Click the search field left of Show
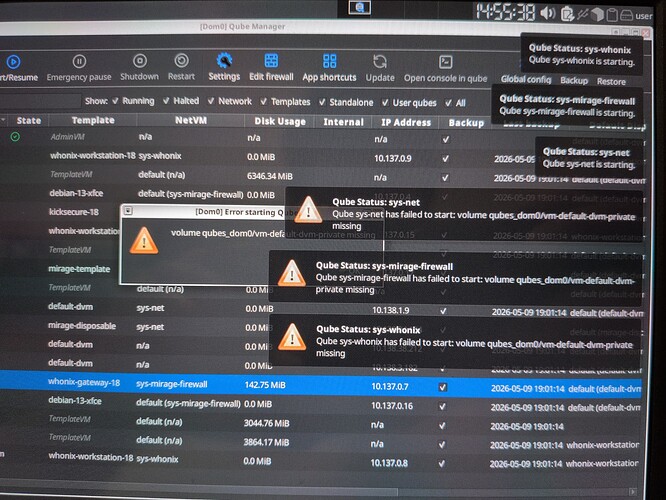This screenshot has width=666, height=500. coord(39,101)
